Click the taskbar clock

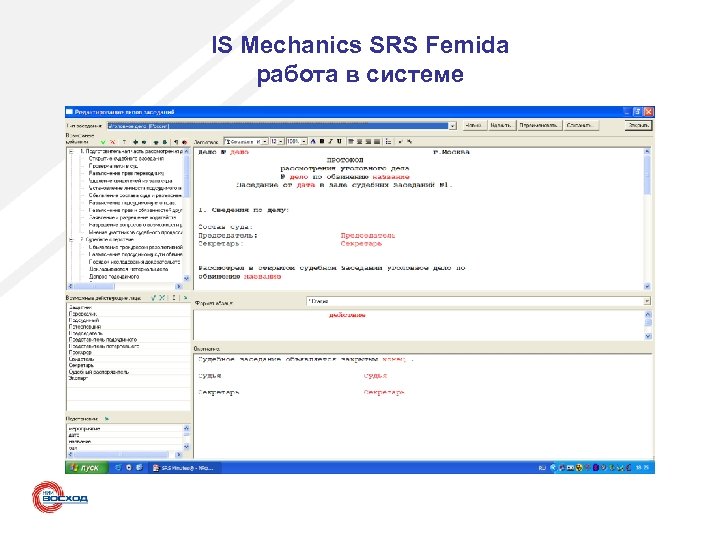click(x=643, y=467)
